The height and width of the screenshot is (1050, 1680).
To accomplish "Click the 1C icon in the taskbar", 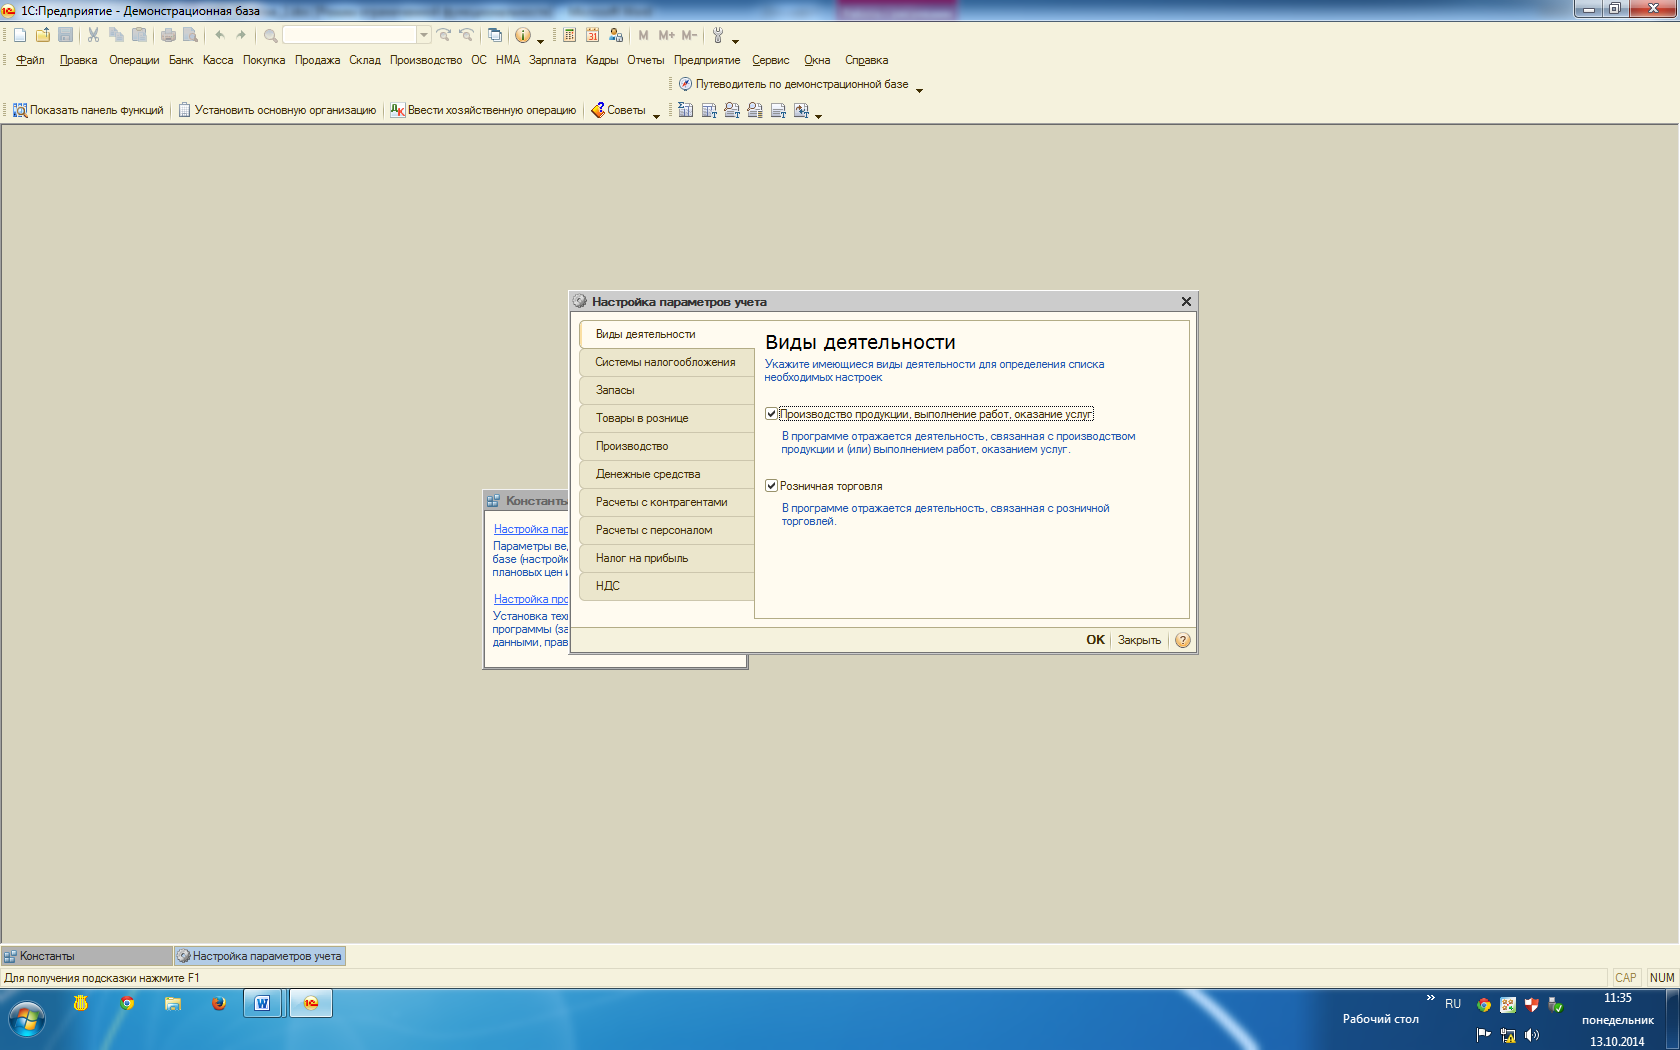I will 311,1003.
